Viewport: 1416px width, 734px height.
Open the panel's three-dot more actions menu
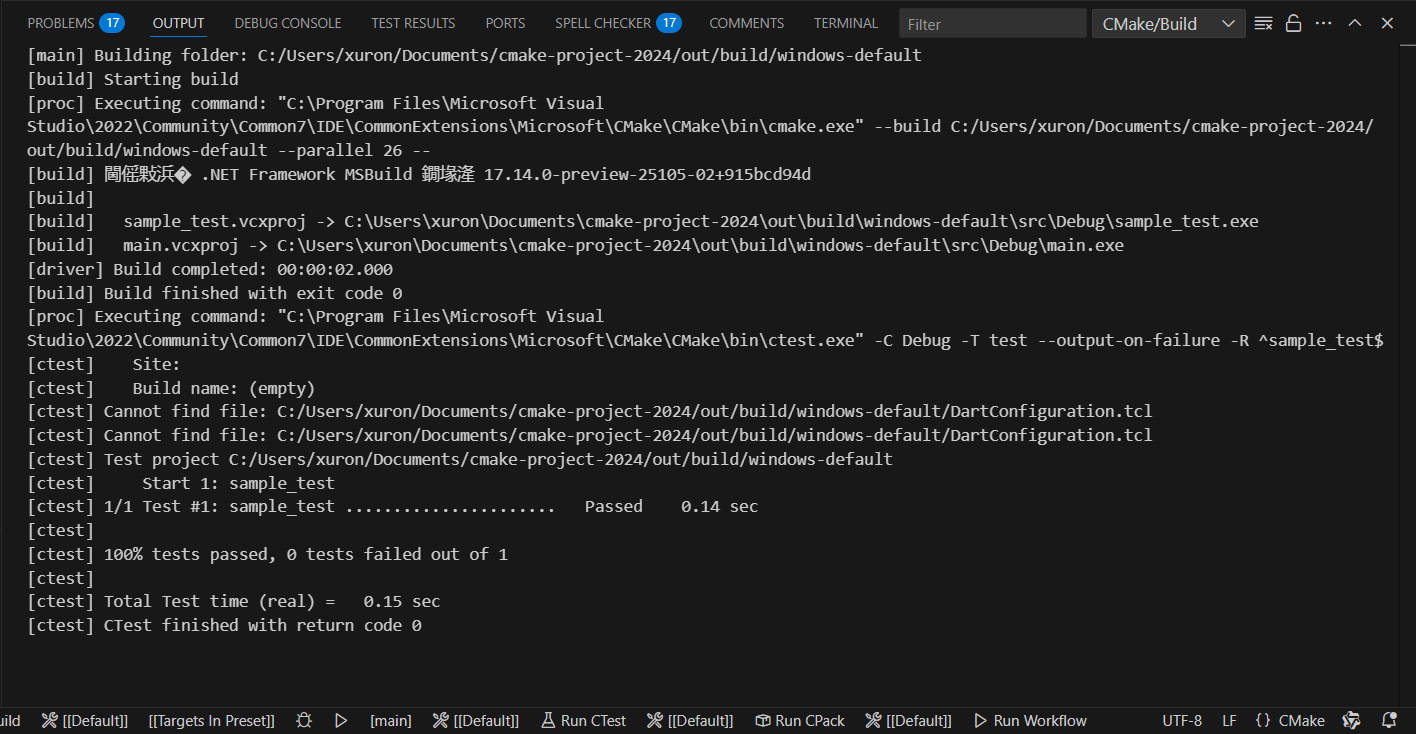click(x=1324, y=23)
